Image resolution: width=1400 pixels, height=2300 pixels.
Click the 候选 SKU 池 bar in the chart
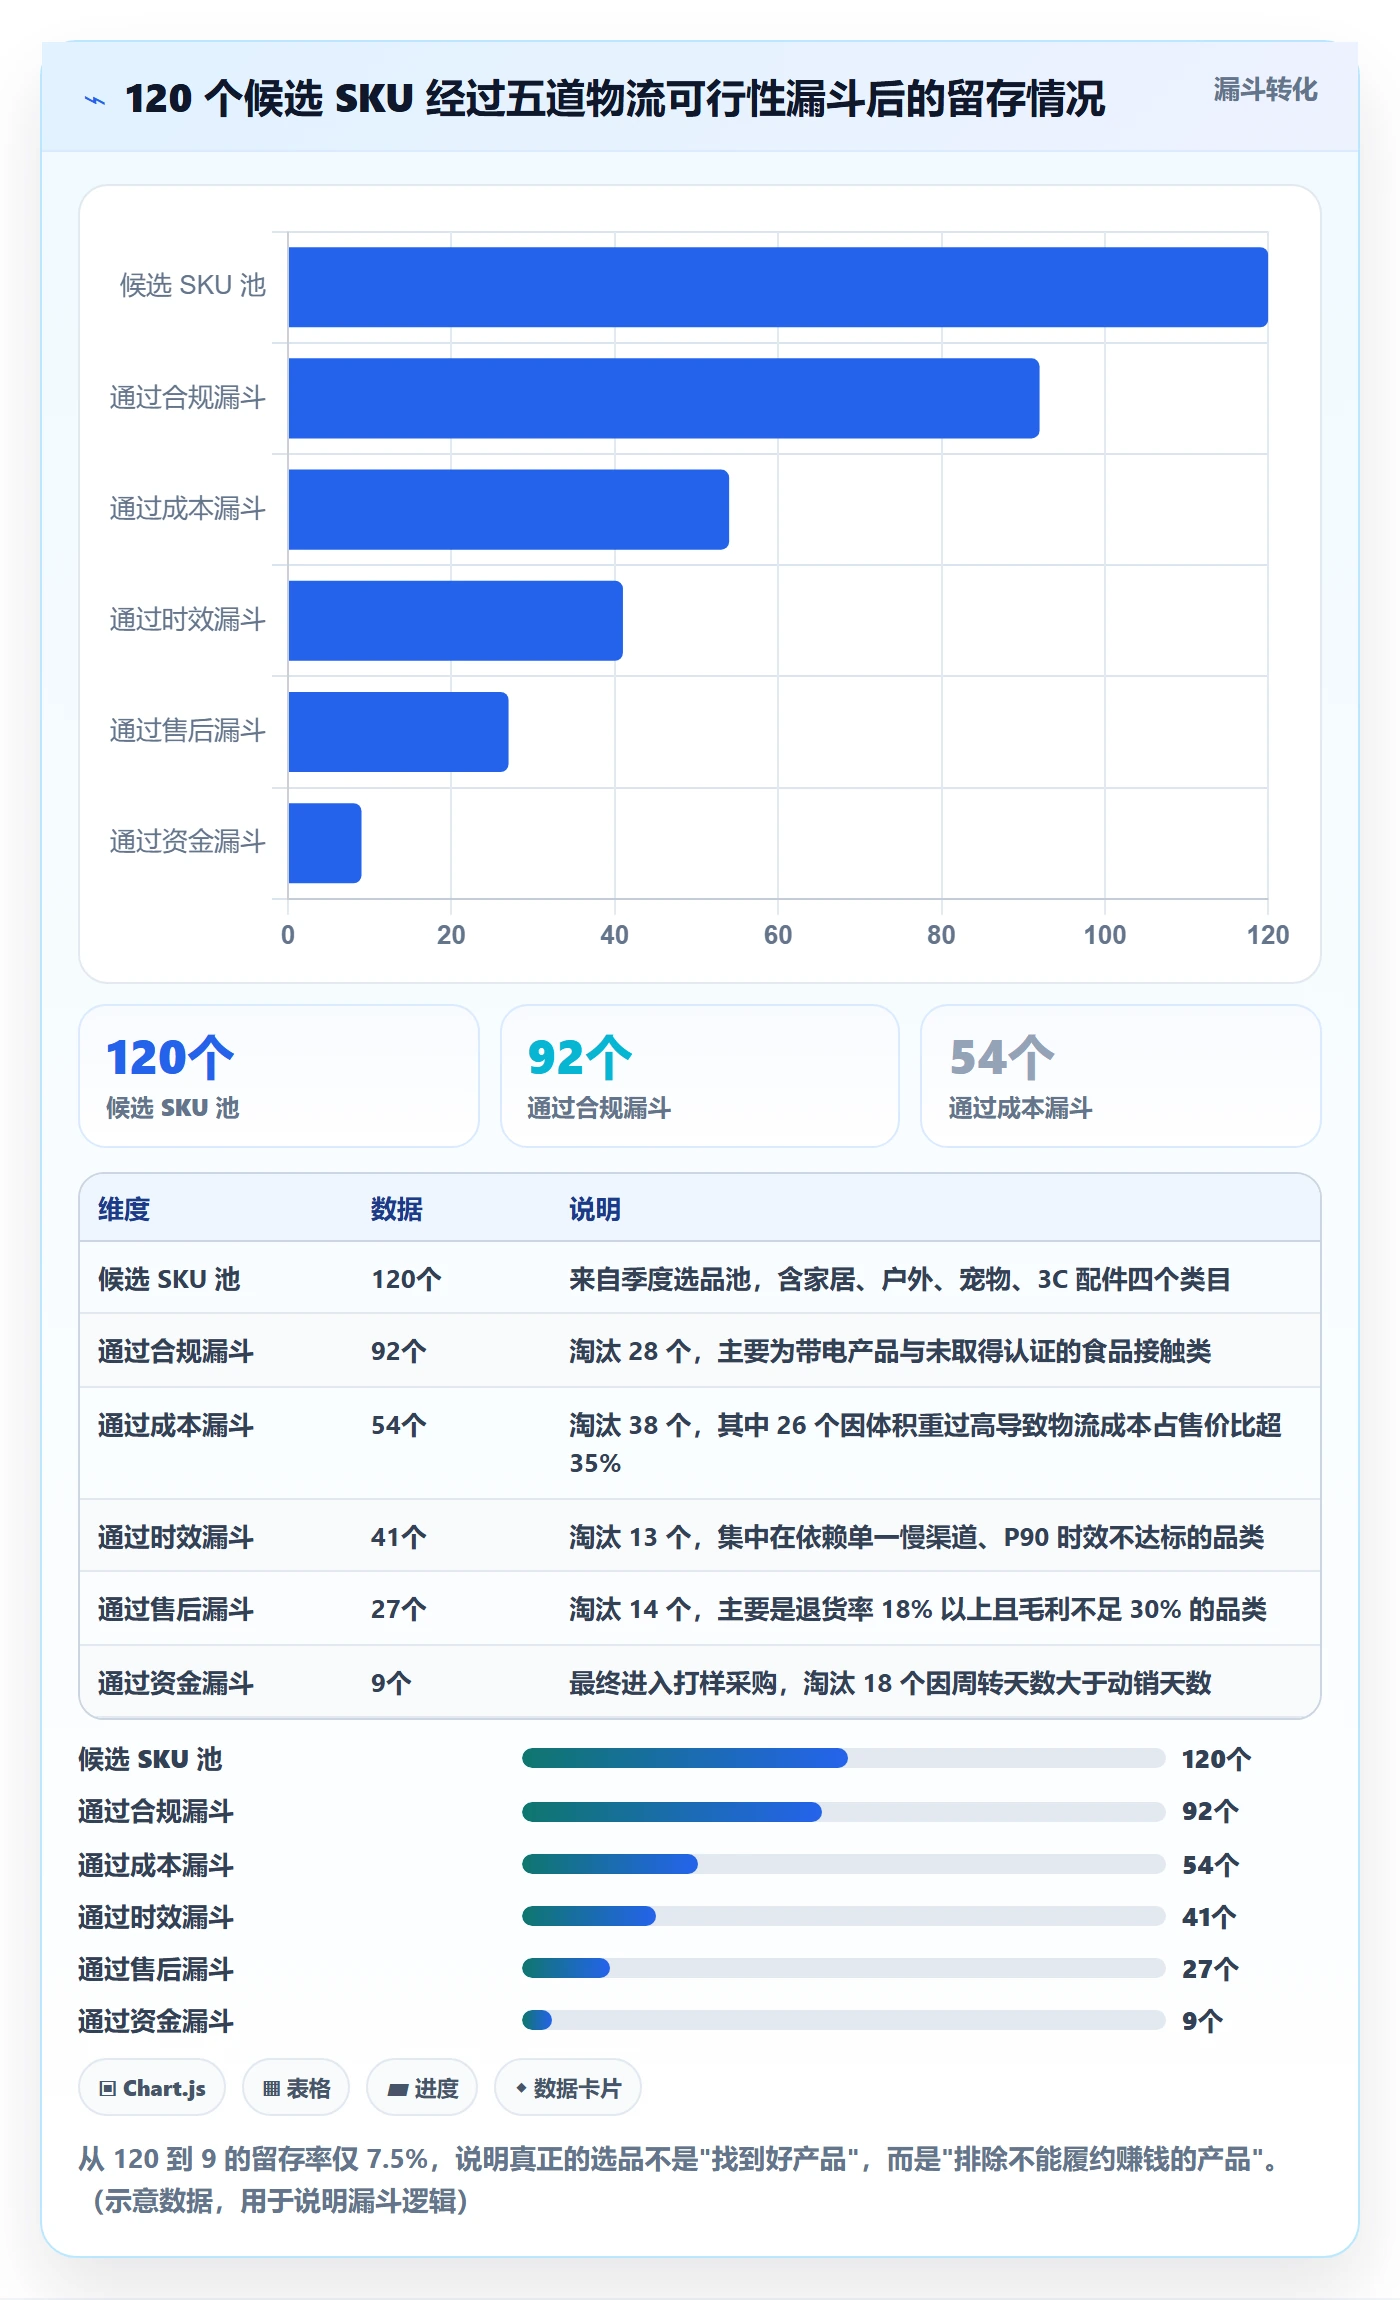(x=778, y=287)
